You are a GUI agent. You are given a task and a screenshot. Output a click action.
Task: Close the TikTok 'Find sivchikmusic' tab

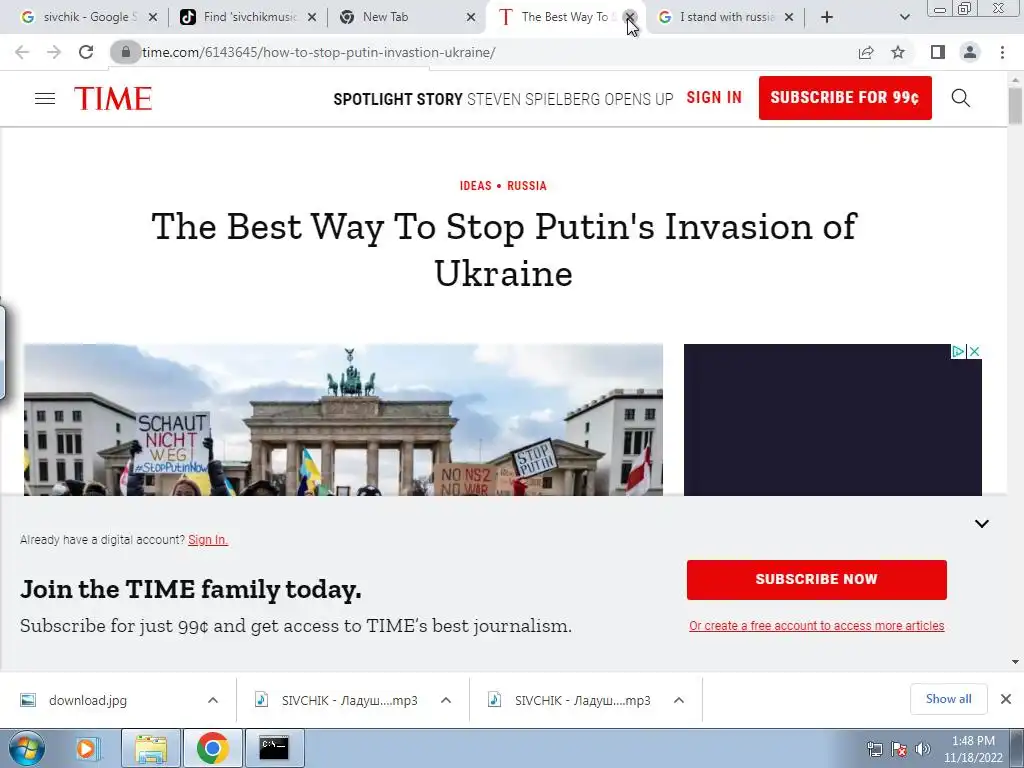[x=312, y=17]
